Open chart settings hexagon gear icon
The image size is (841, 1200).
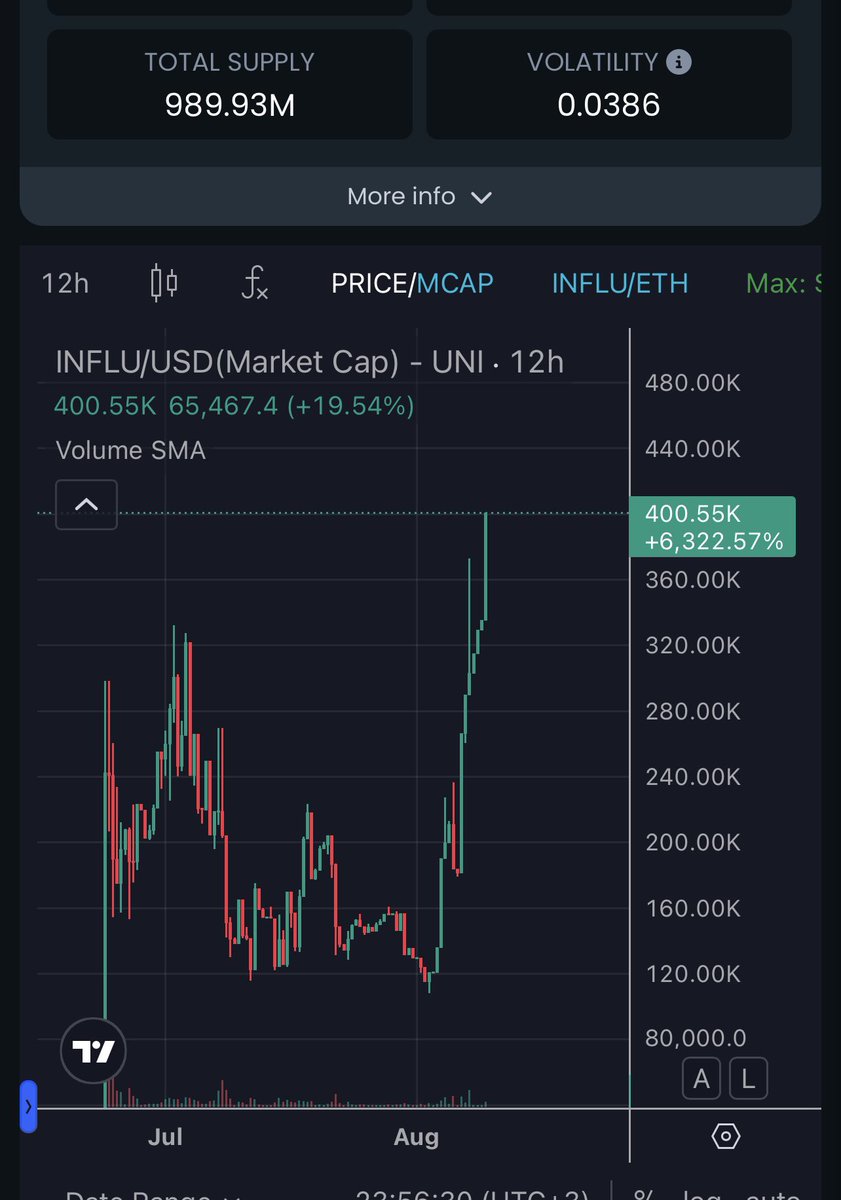point(726,1137)
